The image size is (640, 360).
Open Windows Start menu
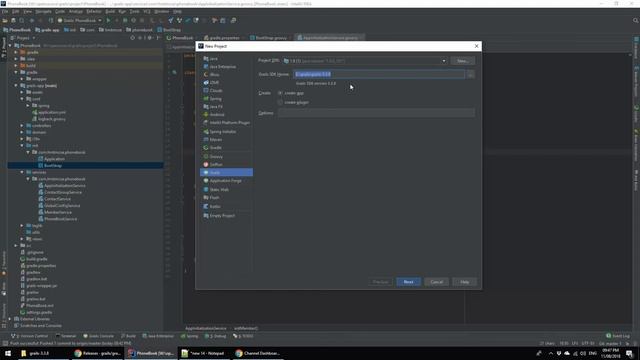point(8,353)
